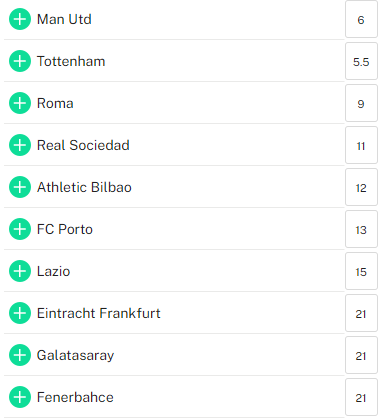
Task: Select odds 15 for Lazio
Action: click(x=361, y=271)
